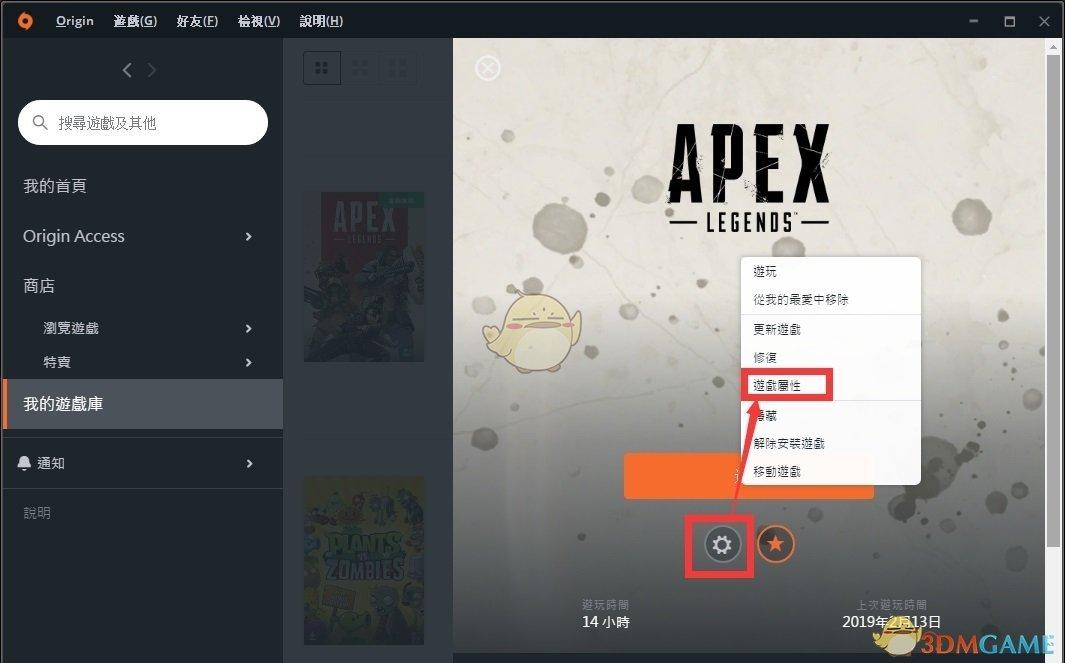Expand the 特賣 chevron
Image resolution: width=1065 pixels, height=663 pixels.
pos(249,362)
